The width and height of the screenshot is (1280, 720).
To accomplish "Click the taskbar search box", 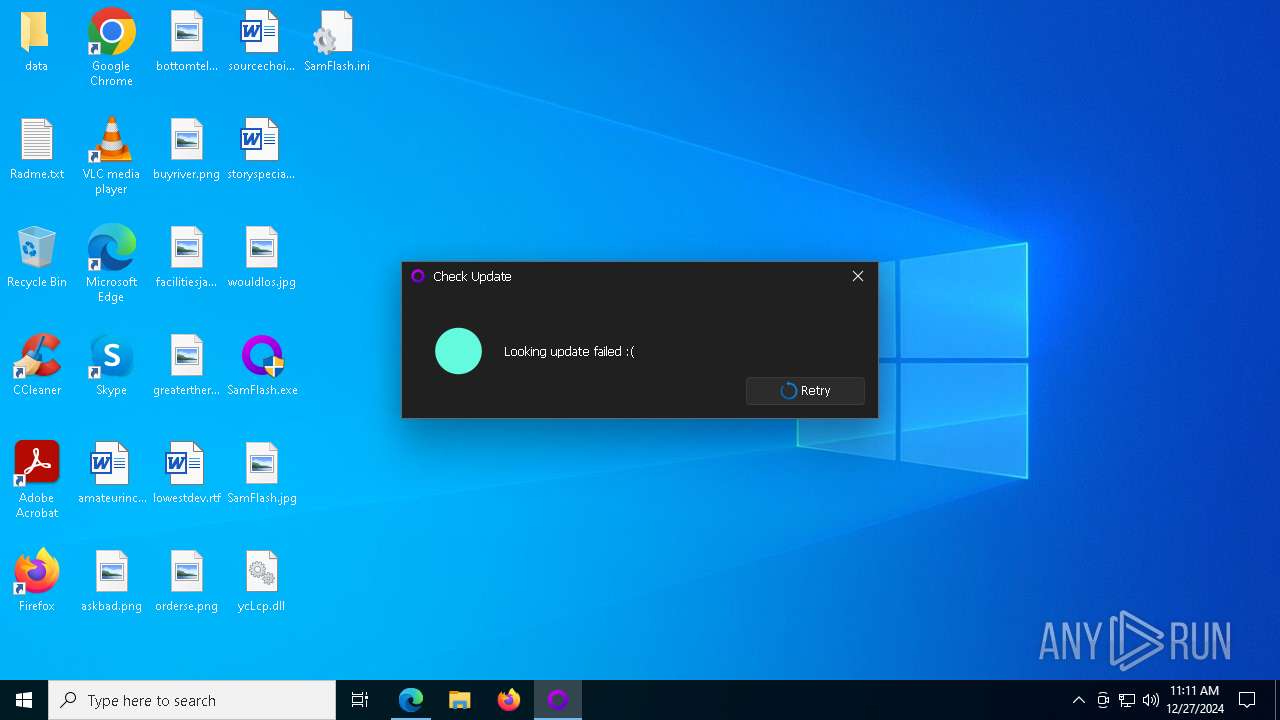I will (x=192, y=700).
